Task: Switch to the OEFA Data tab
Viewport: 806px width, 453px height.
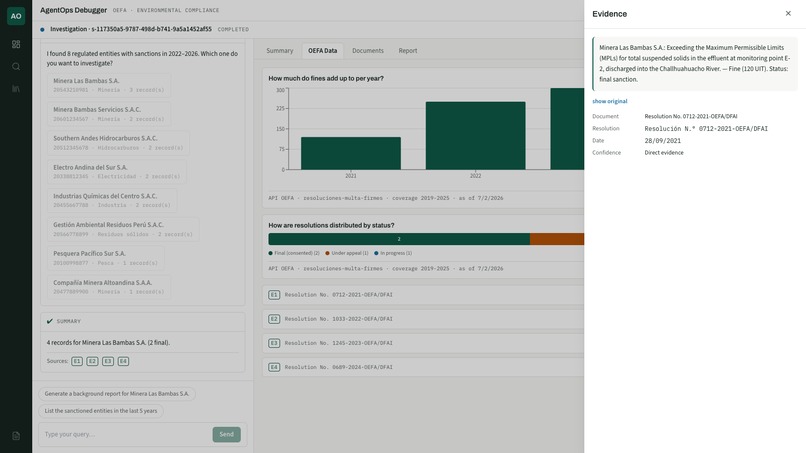Action: click(x=322, y=50)
